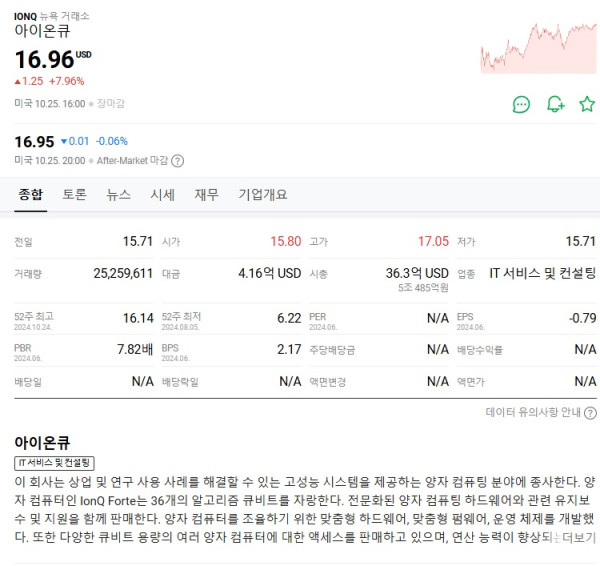Select the PBR value 7.82배
Viewport: 600px width, 566px height.
pos(135,349)
